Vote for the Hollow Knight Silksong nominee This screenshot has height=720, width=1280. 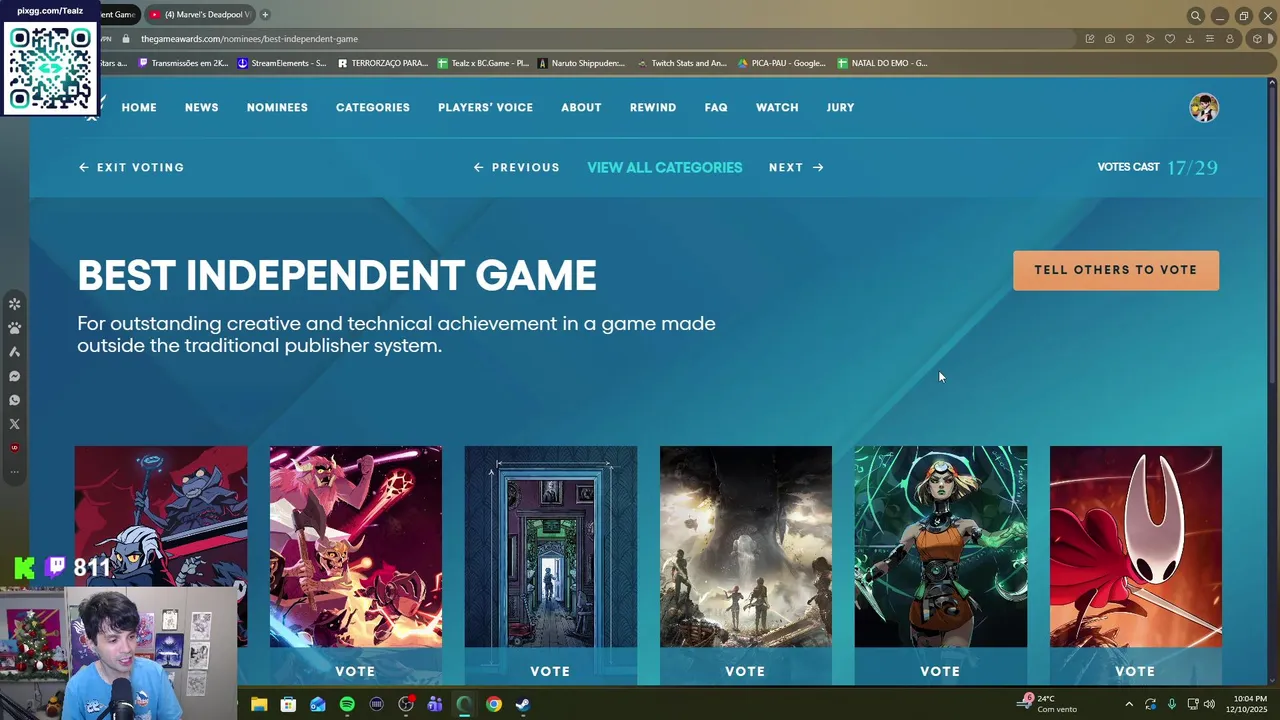1135,671
